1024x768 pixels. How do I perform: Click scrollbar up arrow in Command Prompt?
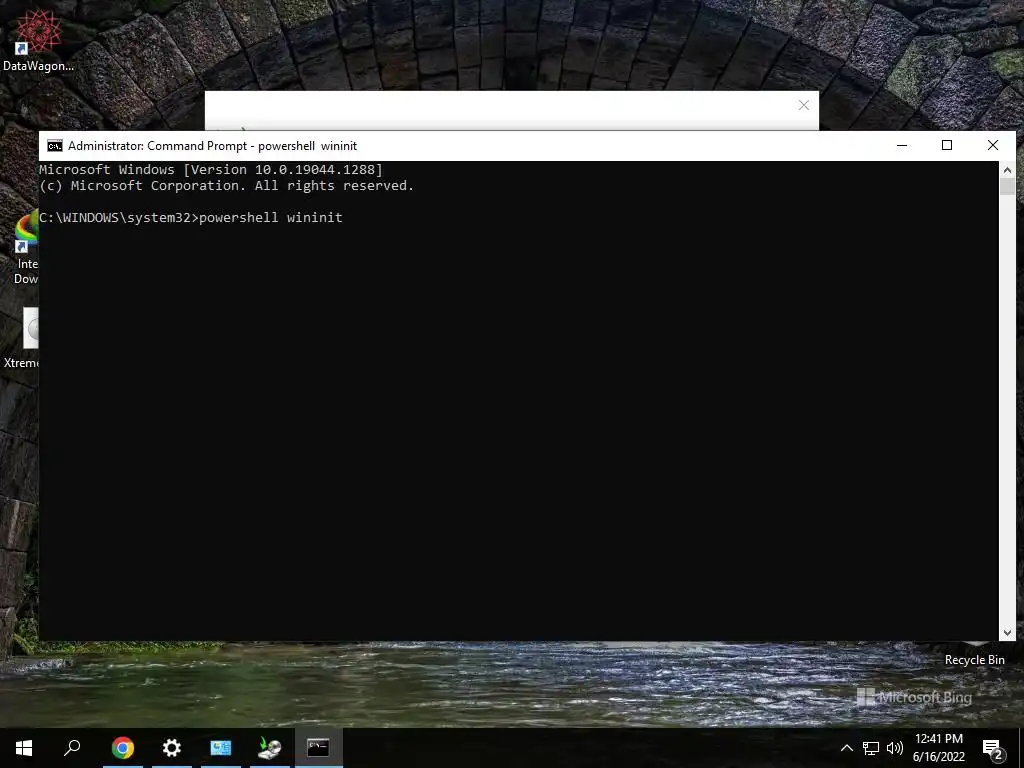tap(1007, 170)
